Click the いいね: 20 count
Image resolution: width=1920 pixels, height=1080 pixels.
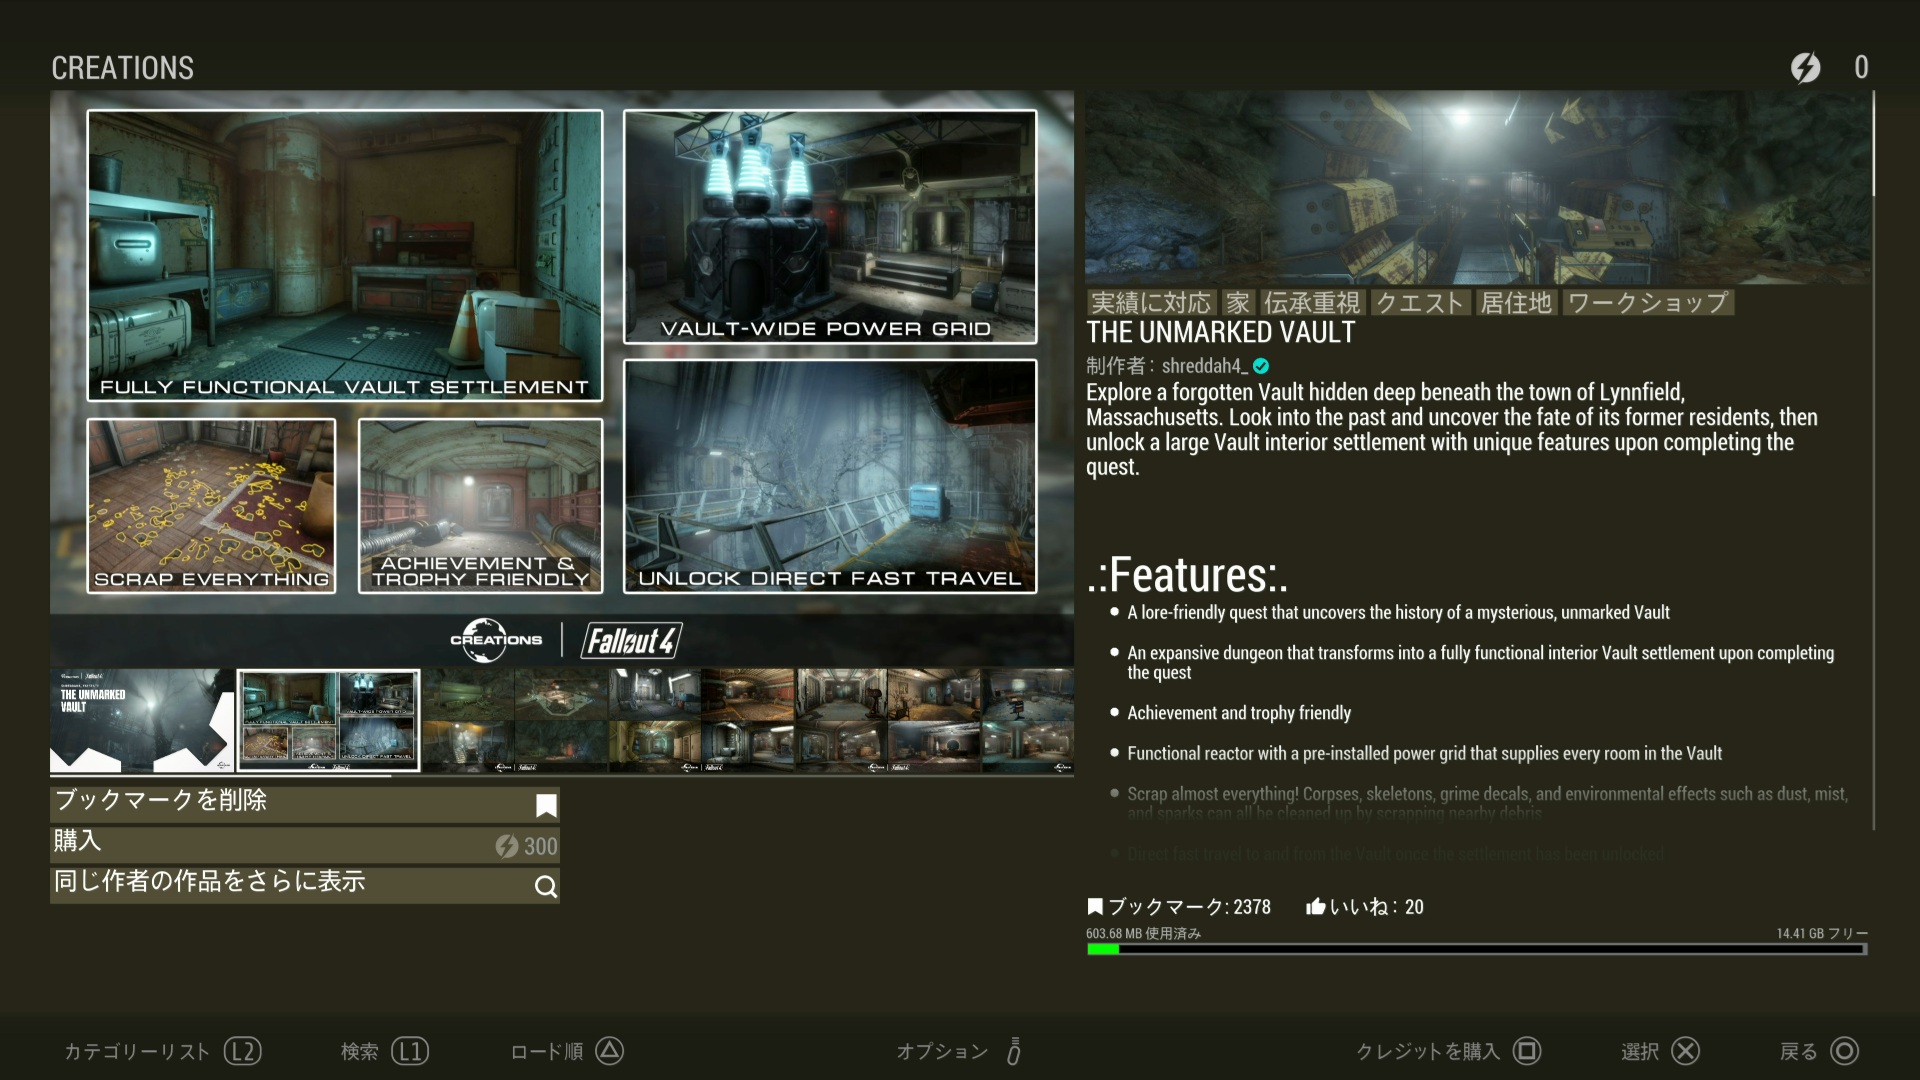1376,907
